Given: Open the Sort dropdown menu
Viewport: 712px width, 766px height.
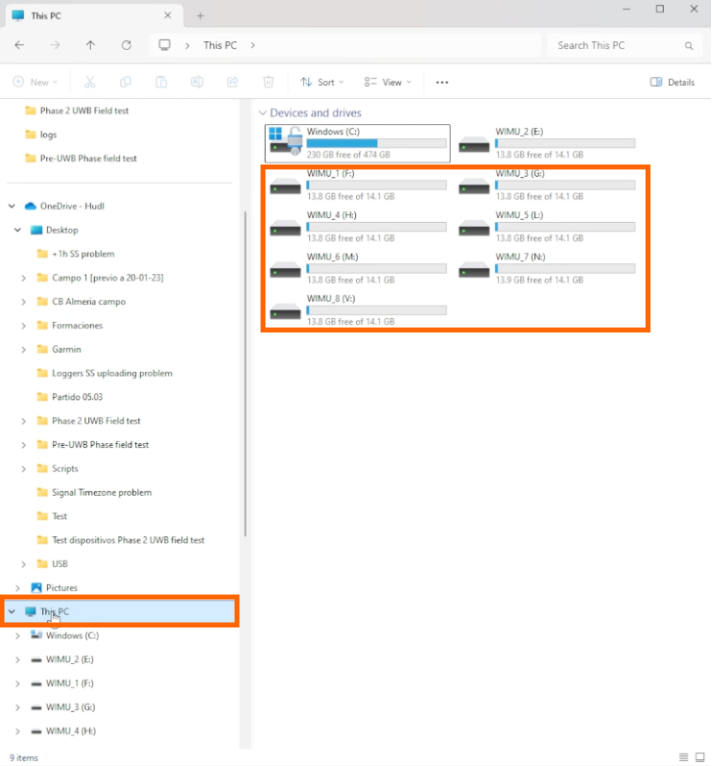Looking at the screenshot, I should pyautogui.click(x=322, y=82).
